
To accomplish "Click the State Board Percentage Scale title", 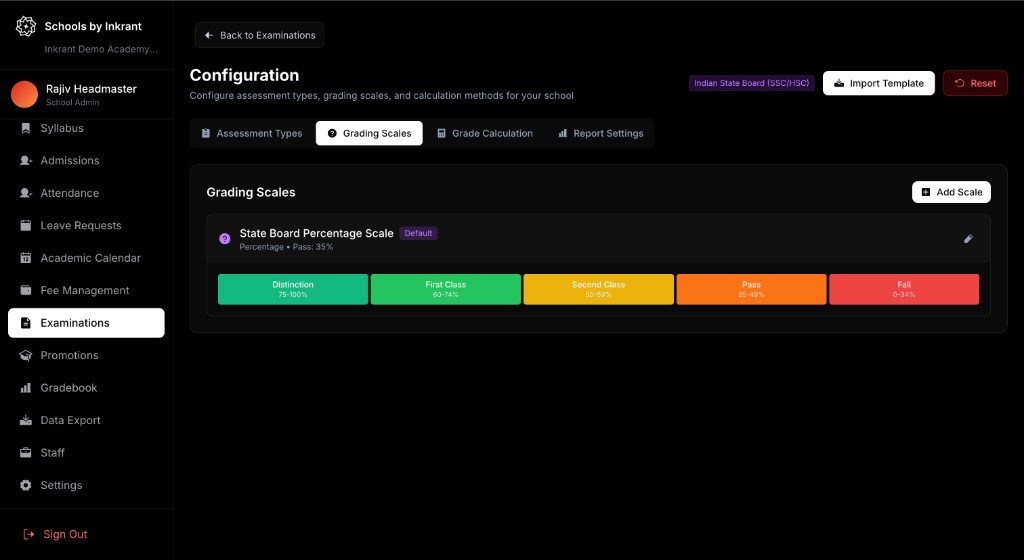I will [316, 233].
